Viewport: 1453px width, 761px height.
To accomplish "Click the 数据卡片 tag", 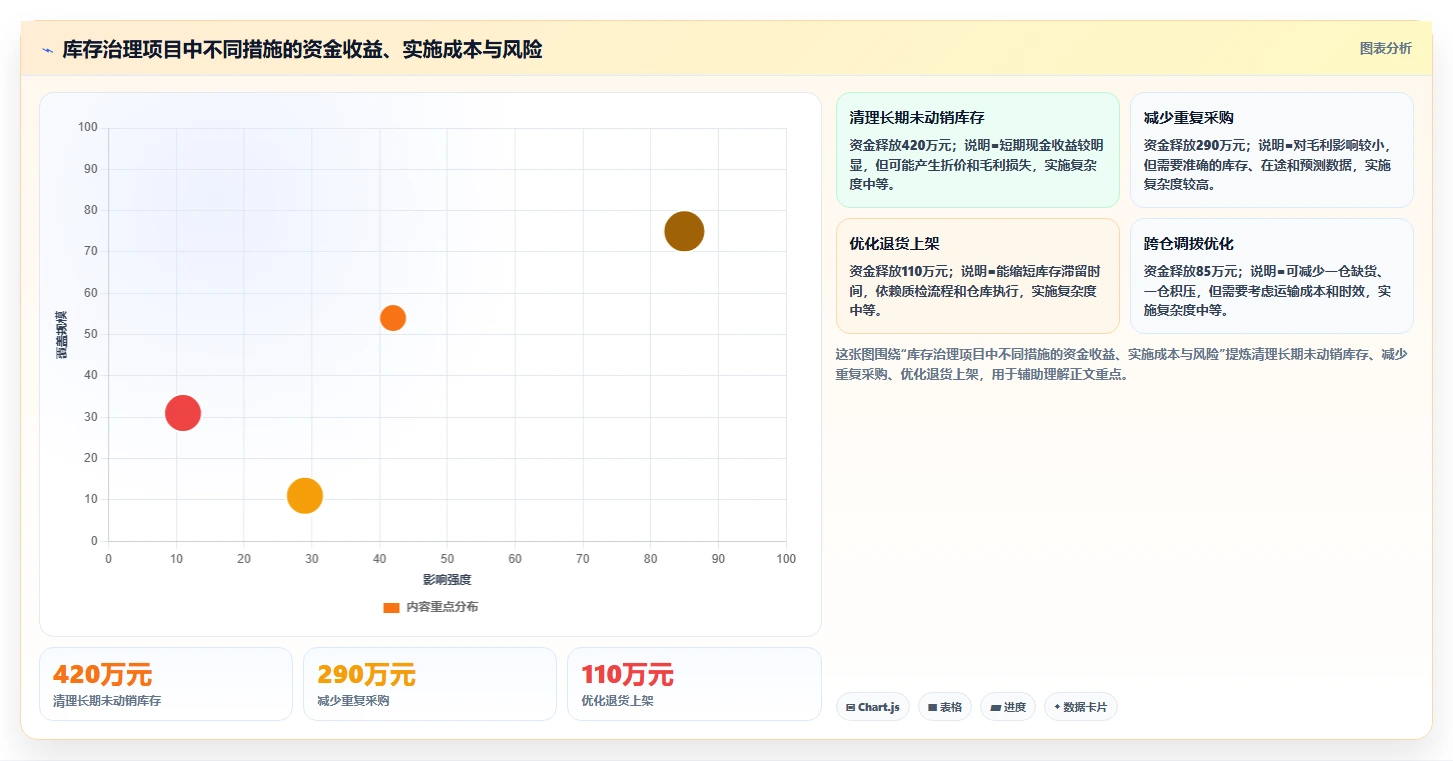I will point(1080,707).
